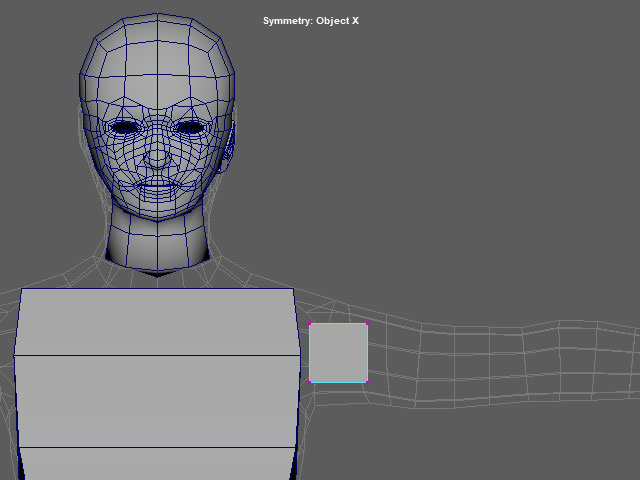640x480 pixels.
Task: Select the top-left vertex of the small square
Action: pyautogui.click(x=310, y=324)
